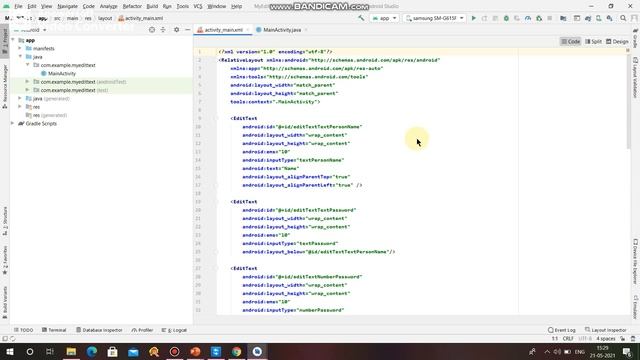This screenshot has height=360, width=640.
Task: Switch to the MainActivity.java tab
Action: pos(282,30)
